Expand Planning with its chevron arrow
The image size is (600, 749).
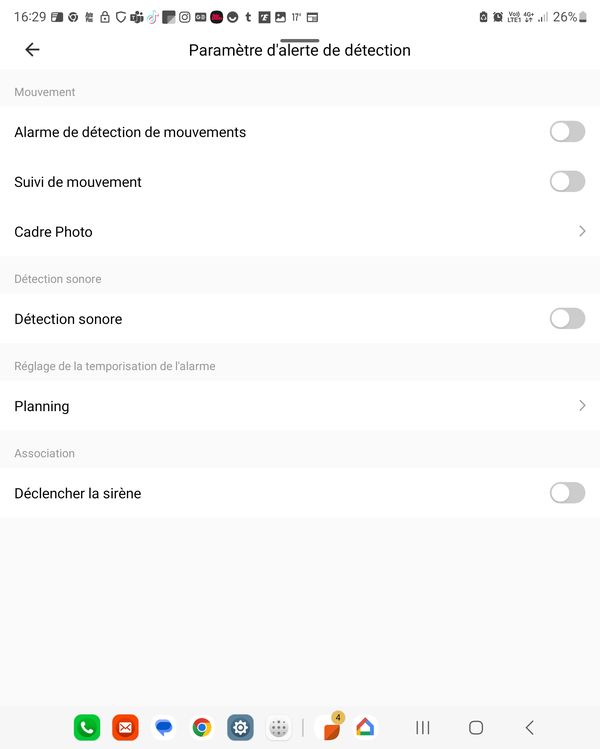click(582, 406)
